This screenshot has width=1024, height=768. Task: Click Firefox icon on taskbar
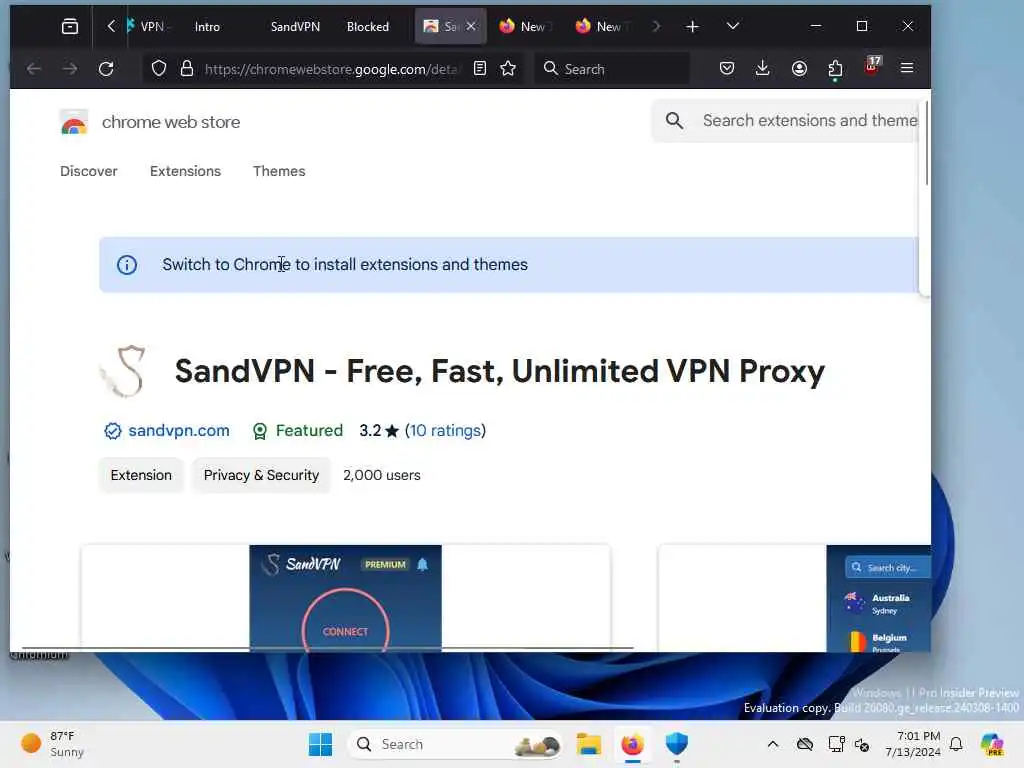click(x=632, y=744)
